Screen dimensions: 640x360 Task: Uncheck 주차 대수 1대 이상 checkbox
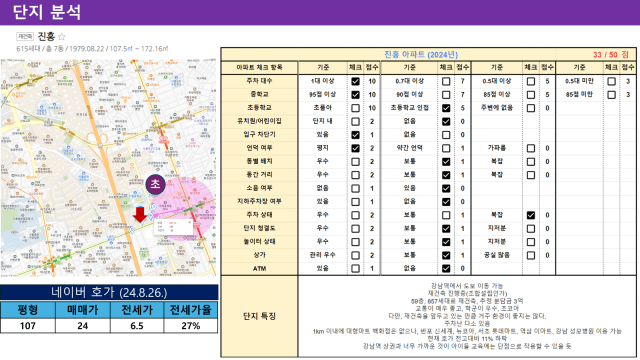tap(356, 81)
